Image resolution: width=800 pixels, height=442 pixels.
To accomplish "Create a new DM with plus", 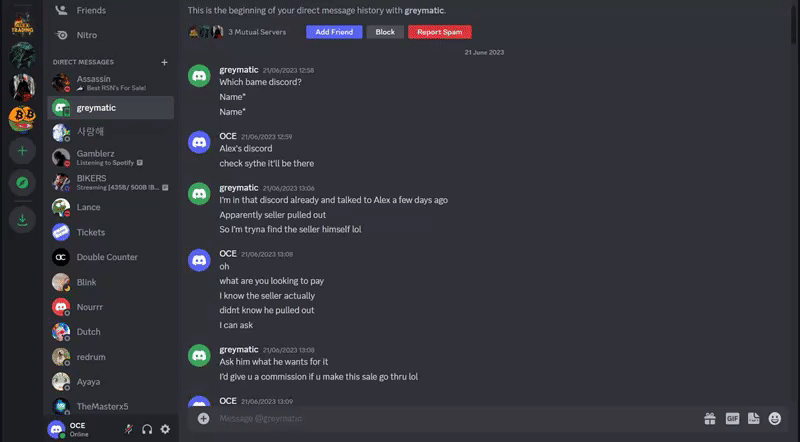I will (x=164, y=62).
